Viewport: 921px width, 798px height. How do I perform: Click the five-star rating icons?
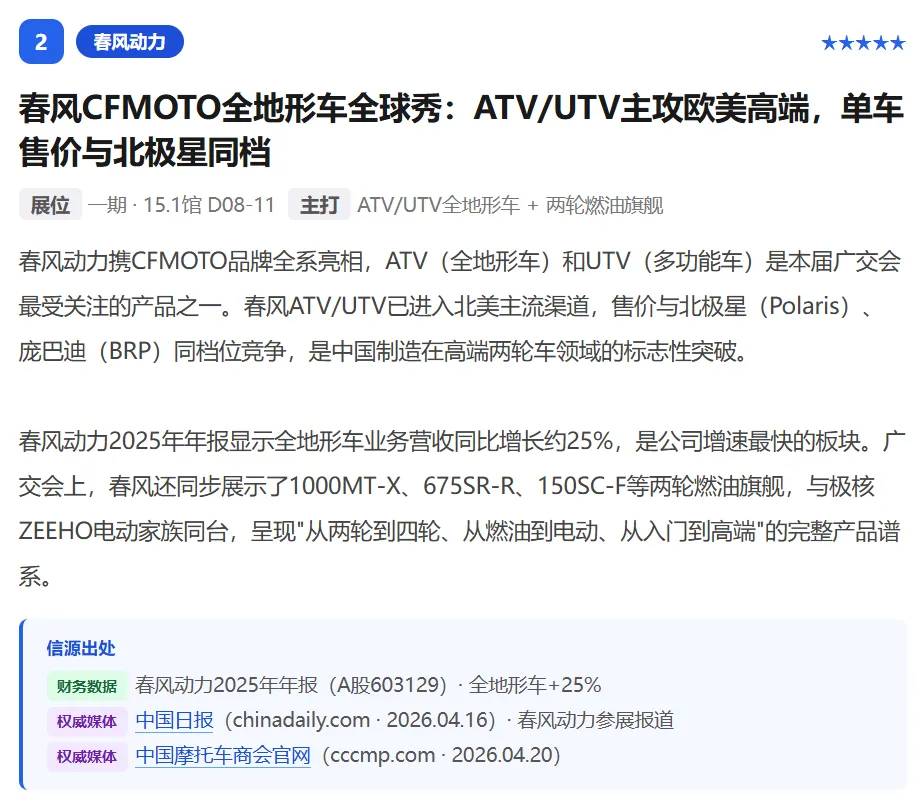[x=863, y=43]
